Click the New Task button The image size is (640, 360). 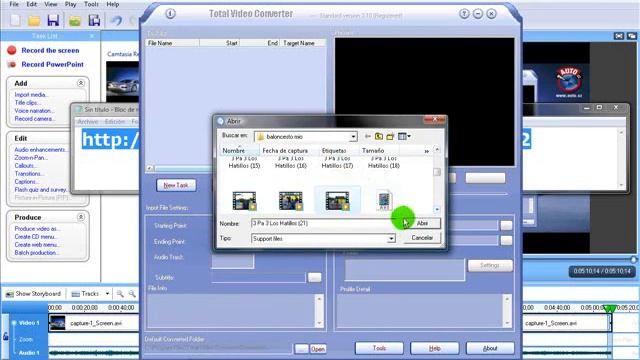click(x=176, y=185)
